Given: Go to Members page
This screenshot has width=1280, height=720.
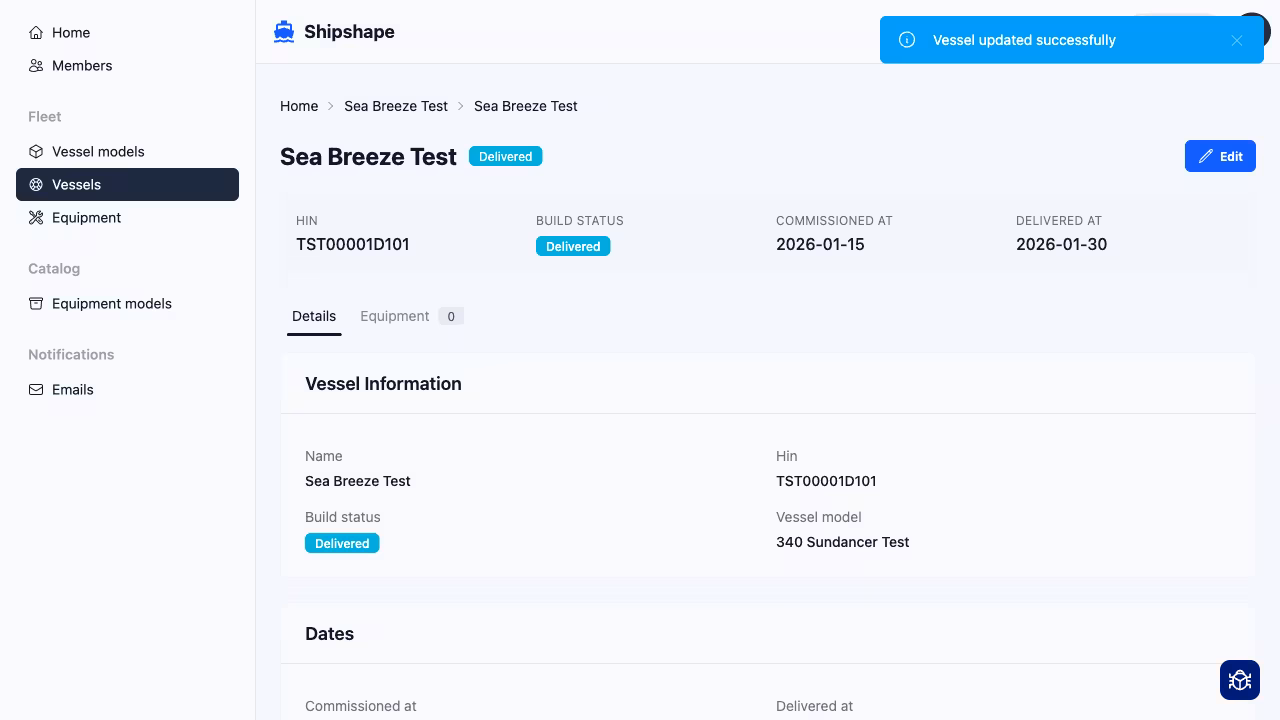Looking at the screenshot, I should (127, 66).
